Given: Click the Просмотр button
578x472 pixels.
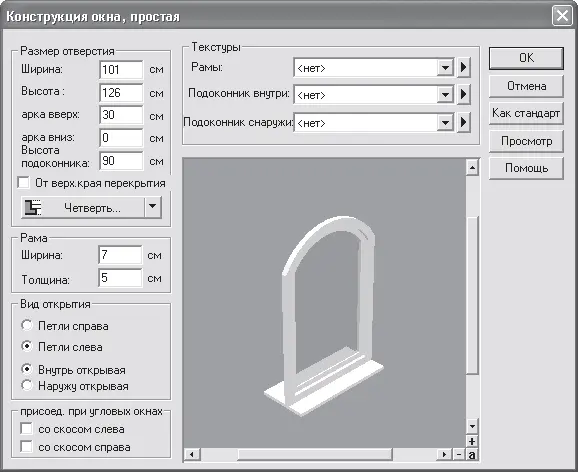Looking at the screenshot, I should 526,141.
